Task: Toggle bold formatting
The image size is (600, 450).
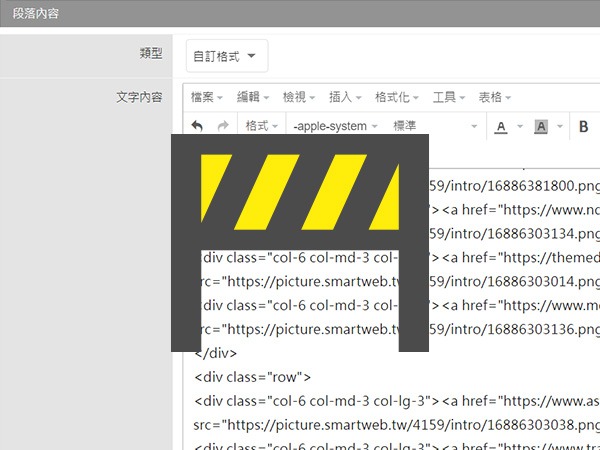Action: tap(584, 126)
